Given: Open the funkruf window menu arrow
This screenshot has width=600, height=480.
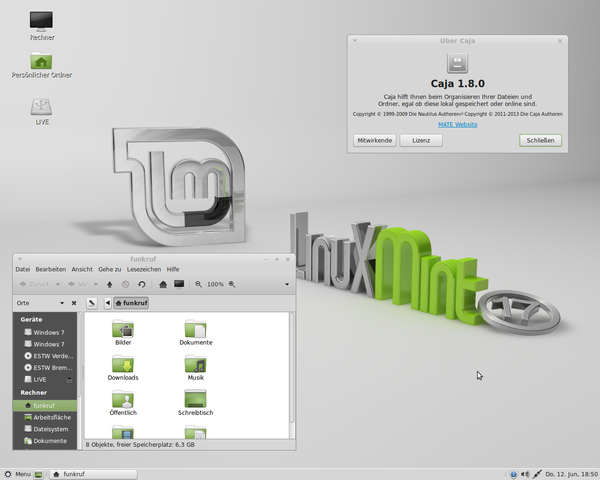Looking at the screenshot, I should (20, 259).
